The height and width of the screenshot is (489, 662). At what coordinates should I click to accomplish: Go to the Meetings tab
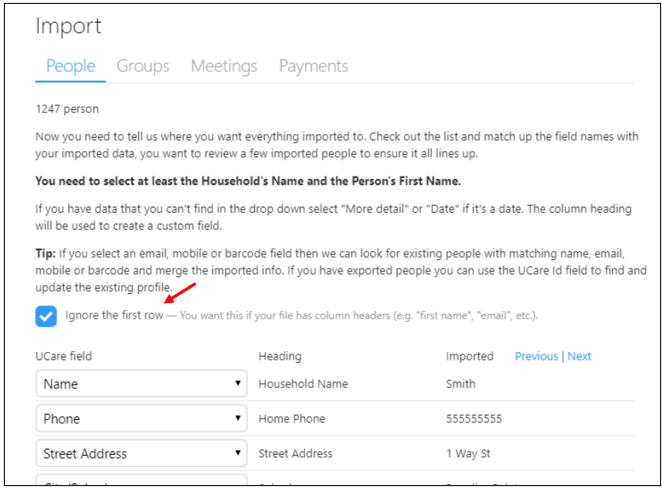(224, 66)
